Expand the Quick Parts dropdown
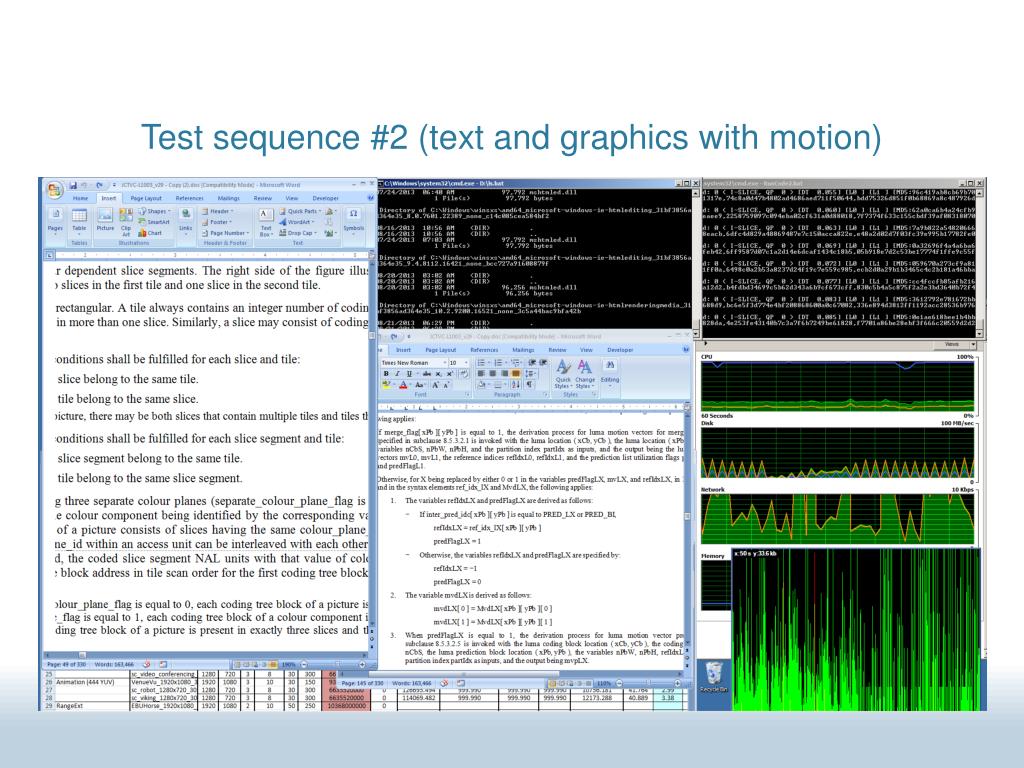 (301, 211)
